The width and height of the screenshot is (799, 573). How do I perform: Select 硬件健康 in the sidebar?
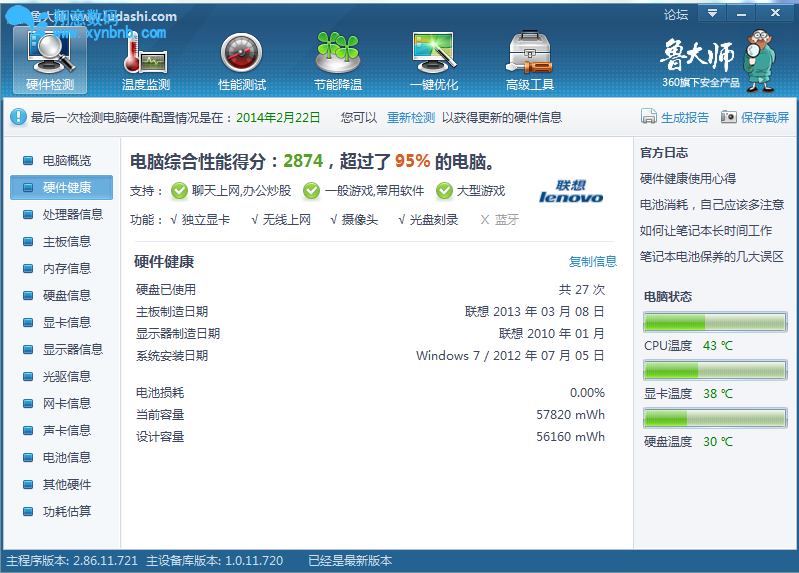coord(61,188)
